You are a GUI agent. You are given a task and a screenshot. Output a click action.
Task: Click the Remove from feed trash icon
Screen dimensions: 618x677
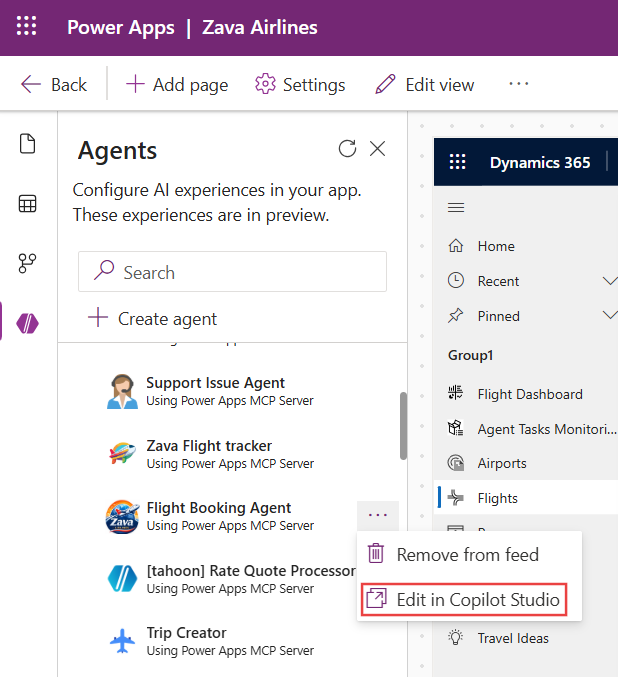(x=376, y=553)
